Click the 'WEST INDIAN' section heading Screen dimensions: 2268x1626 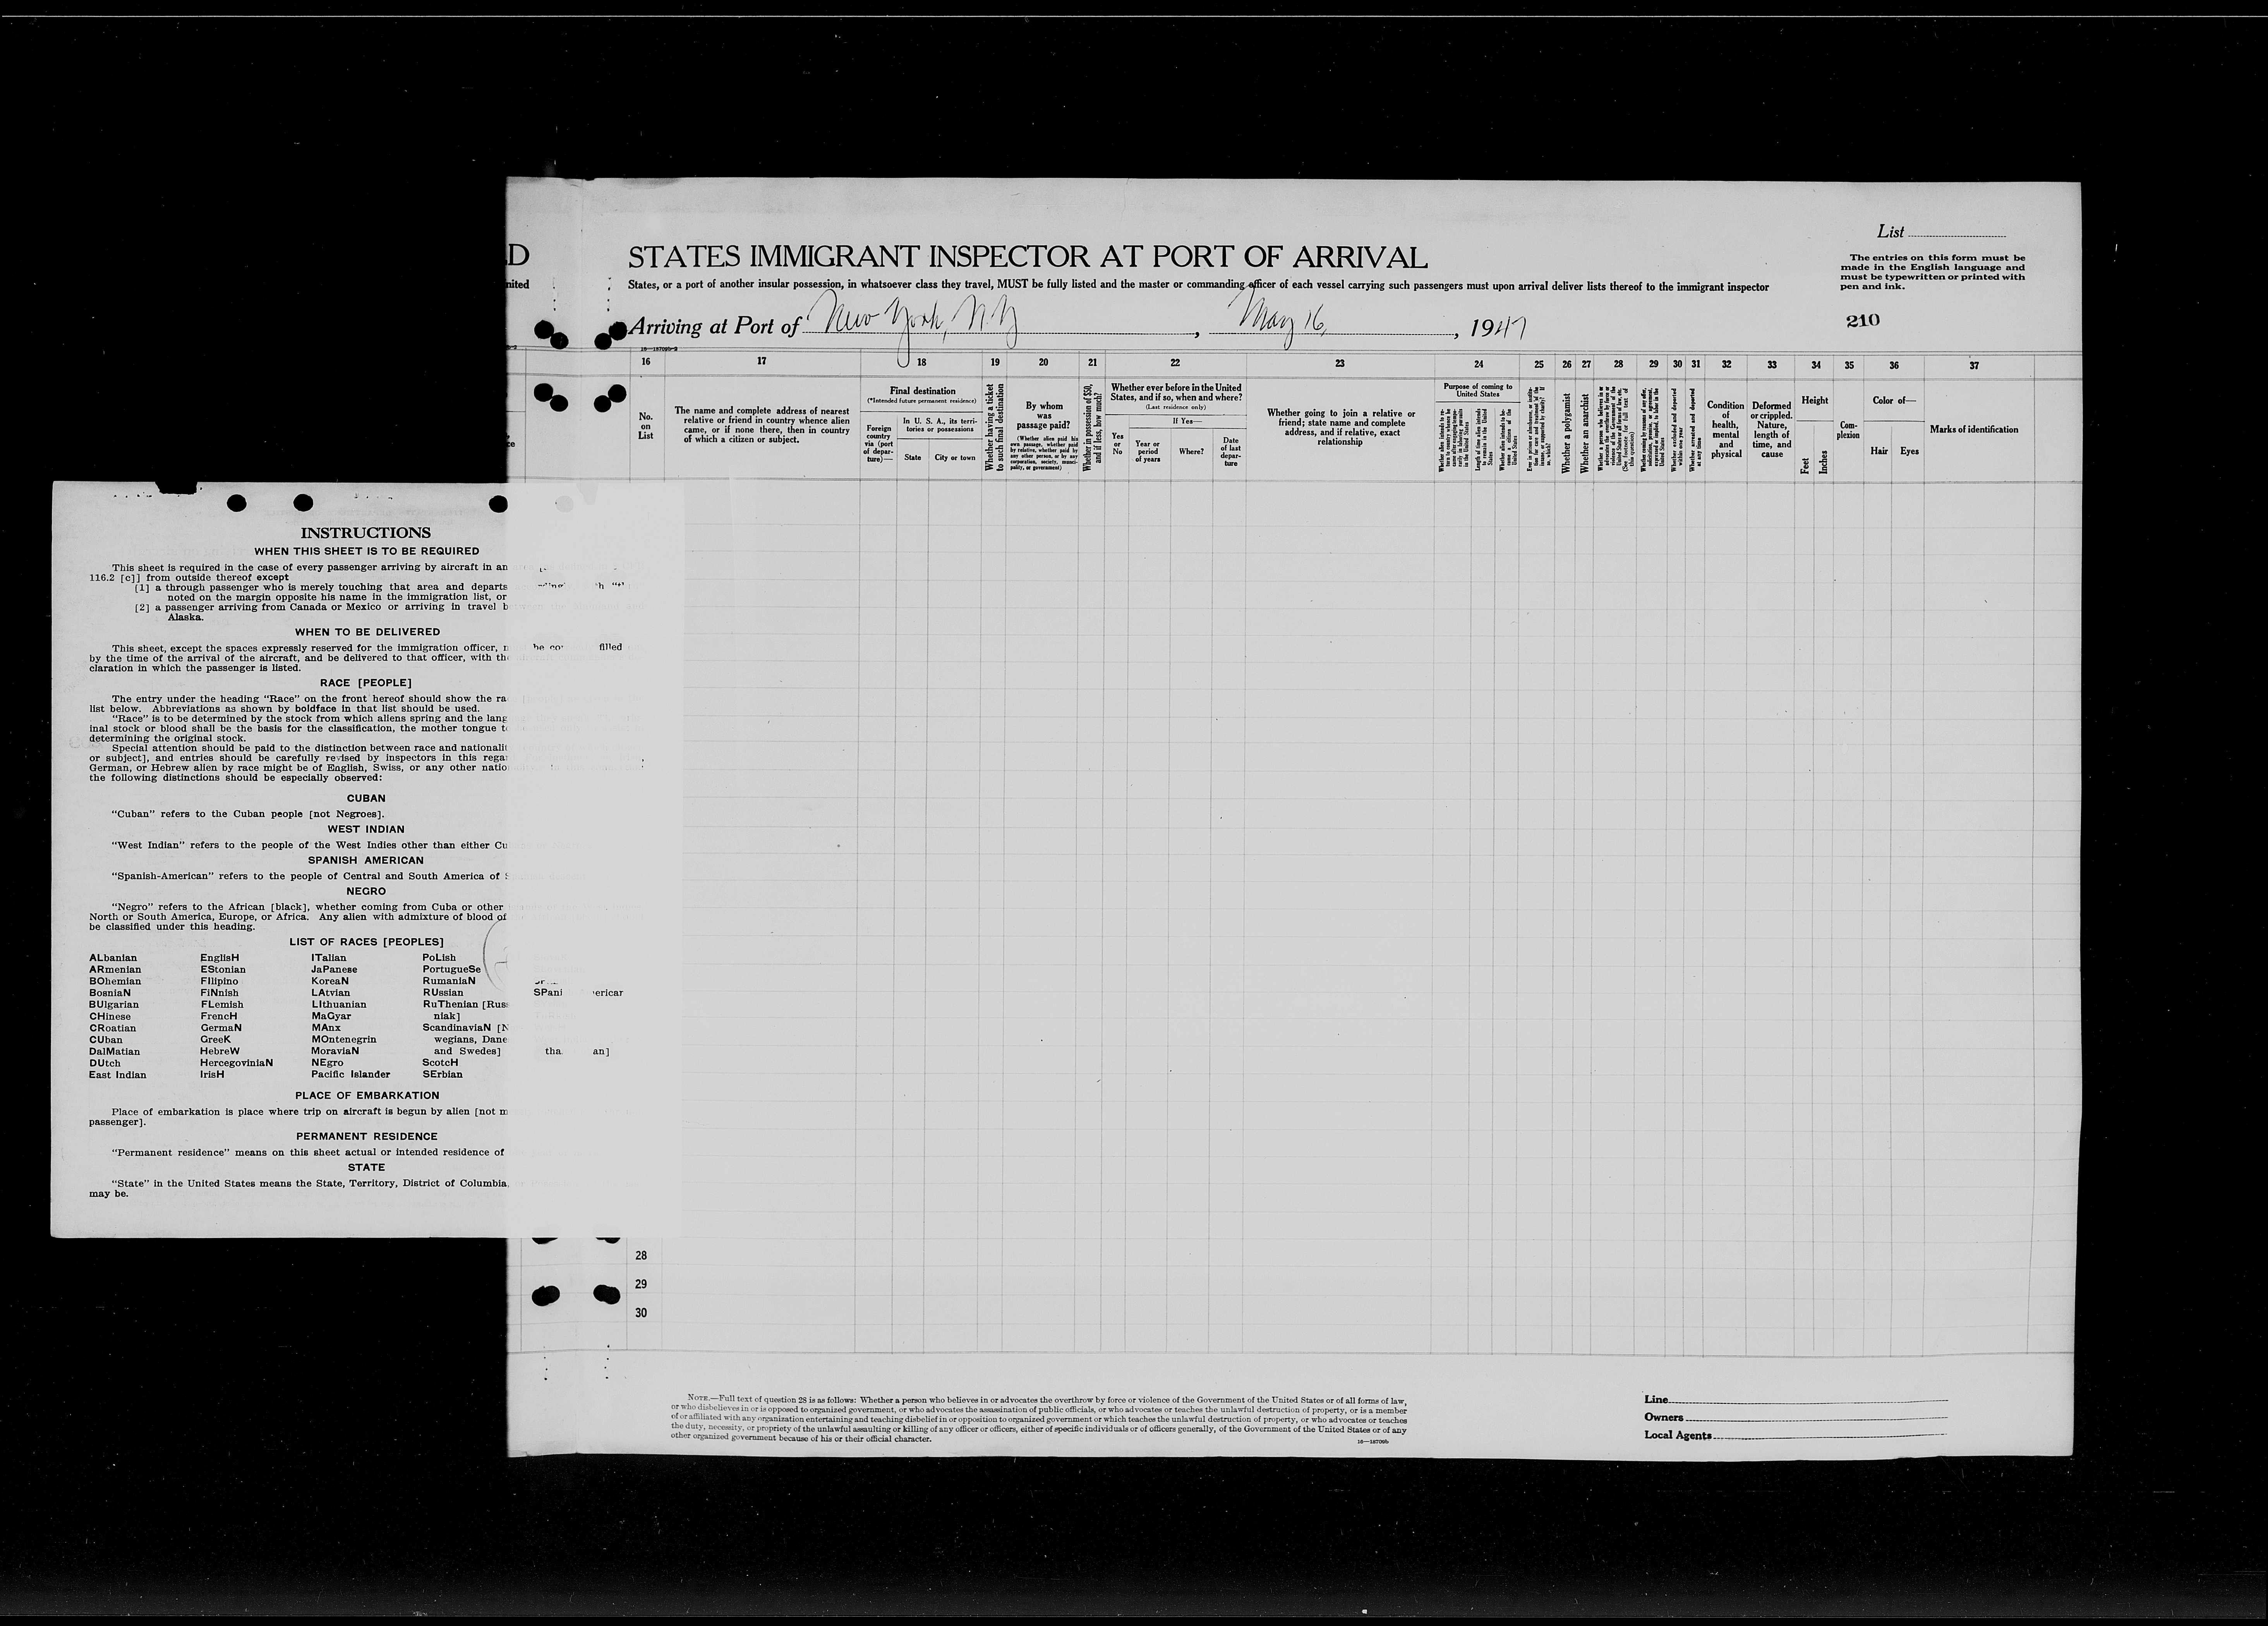tap(366, 829)
